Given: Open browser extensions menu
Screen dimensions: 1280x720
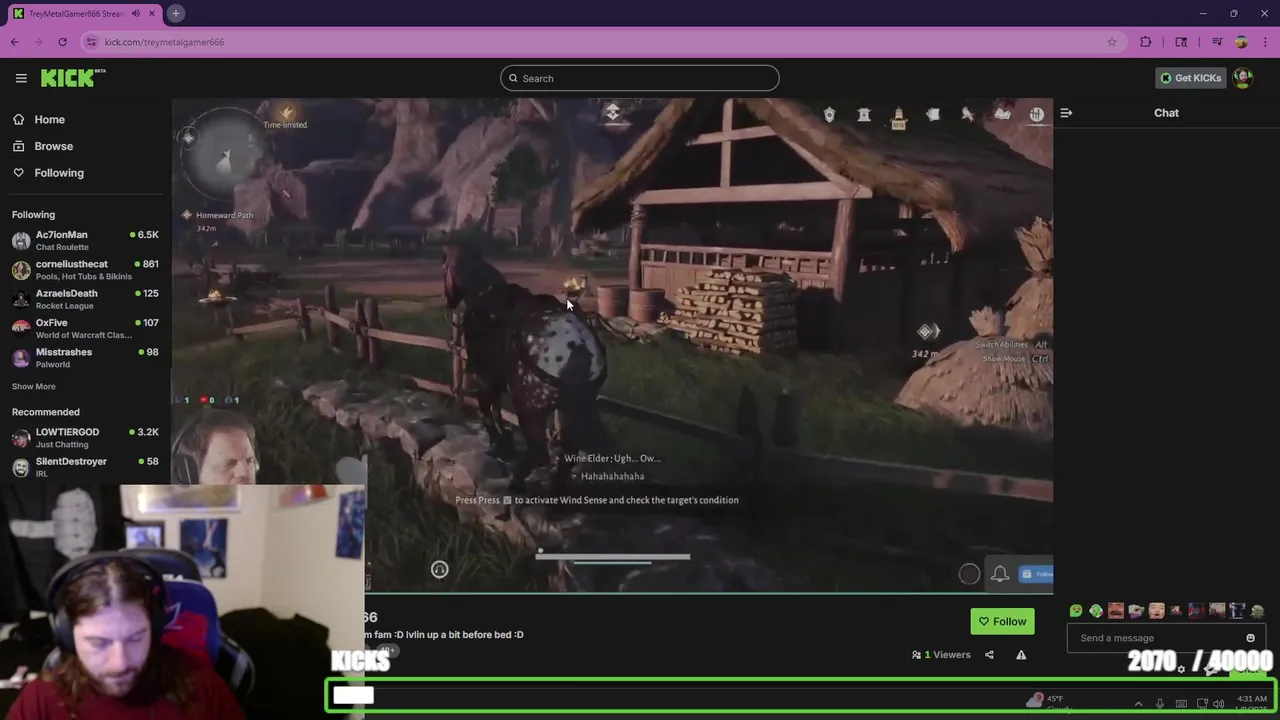Looking at the screenshot, I should click(1146, 42).
